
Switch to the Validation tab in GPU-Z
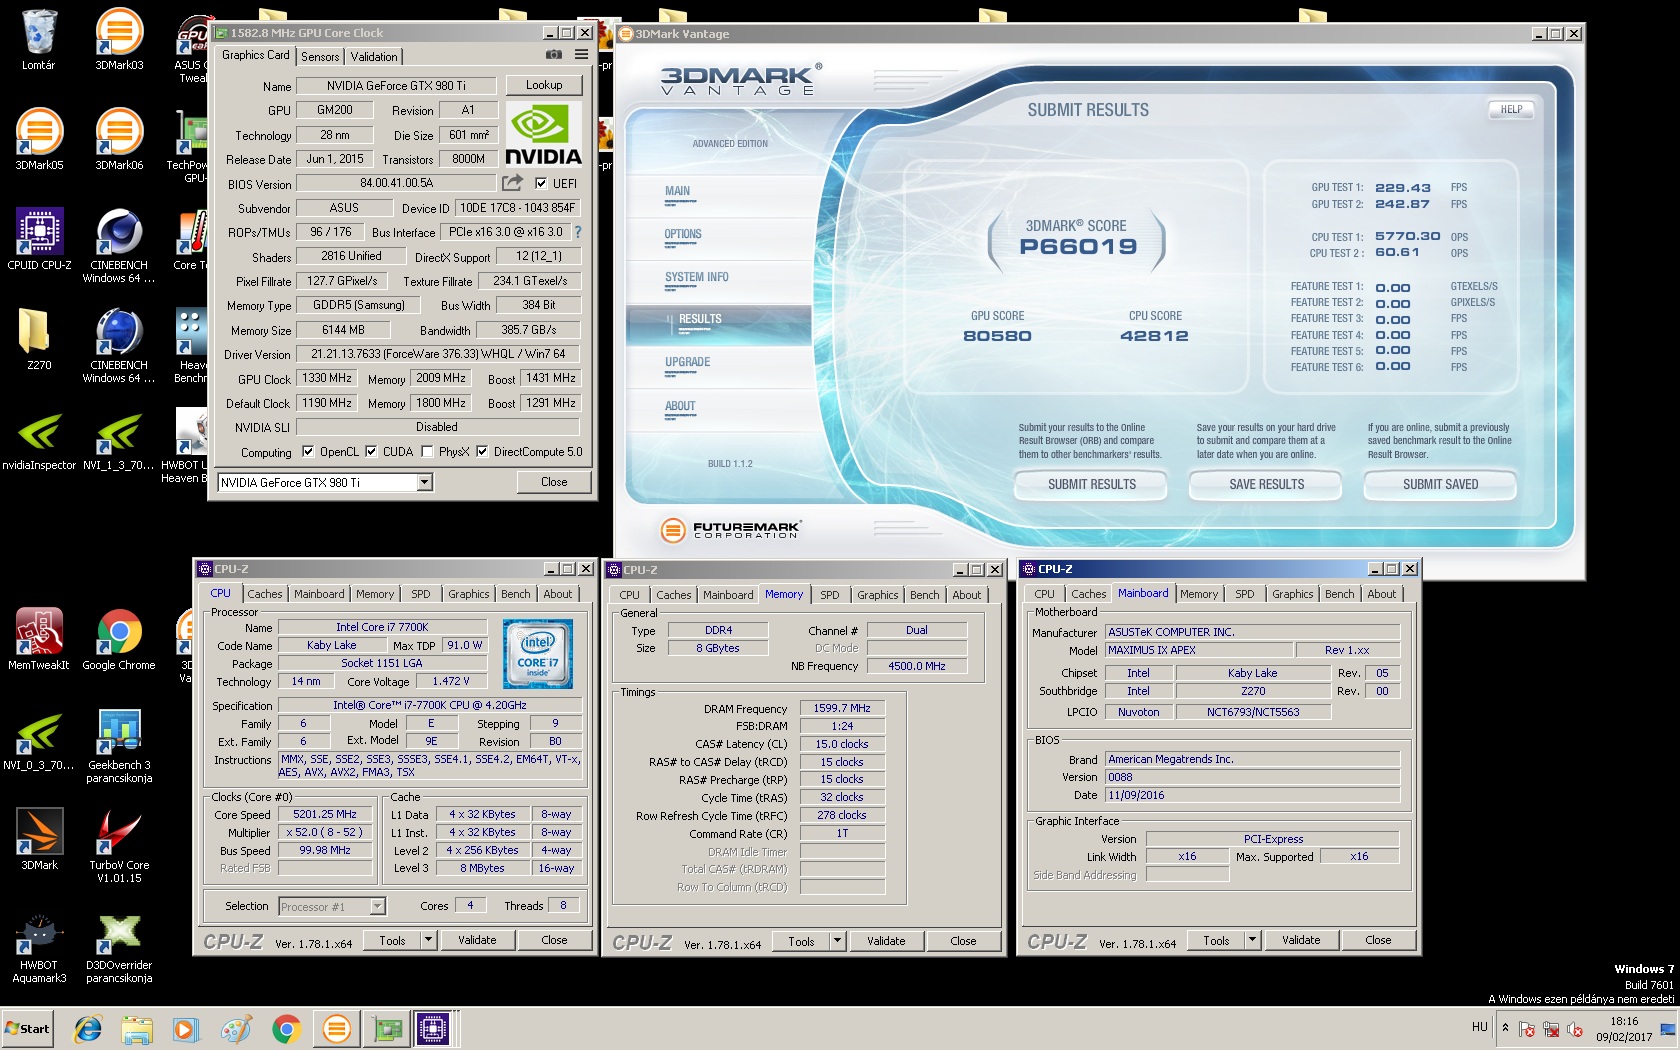(x=374, y=57)
